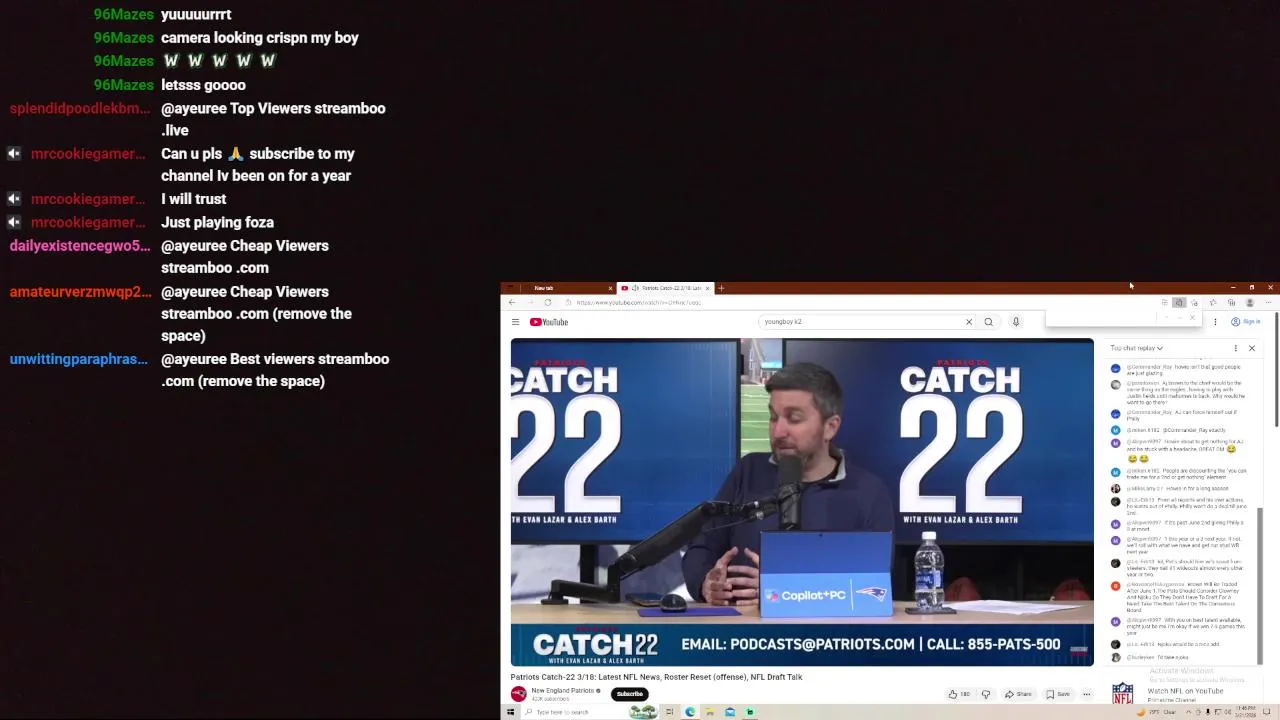This screenshot has width=1280, height=720.
Task: Open the YouTube hamburger guide menu
Action: [x=515, y=322]
